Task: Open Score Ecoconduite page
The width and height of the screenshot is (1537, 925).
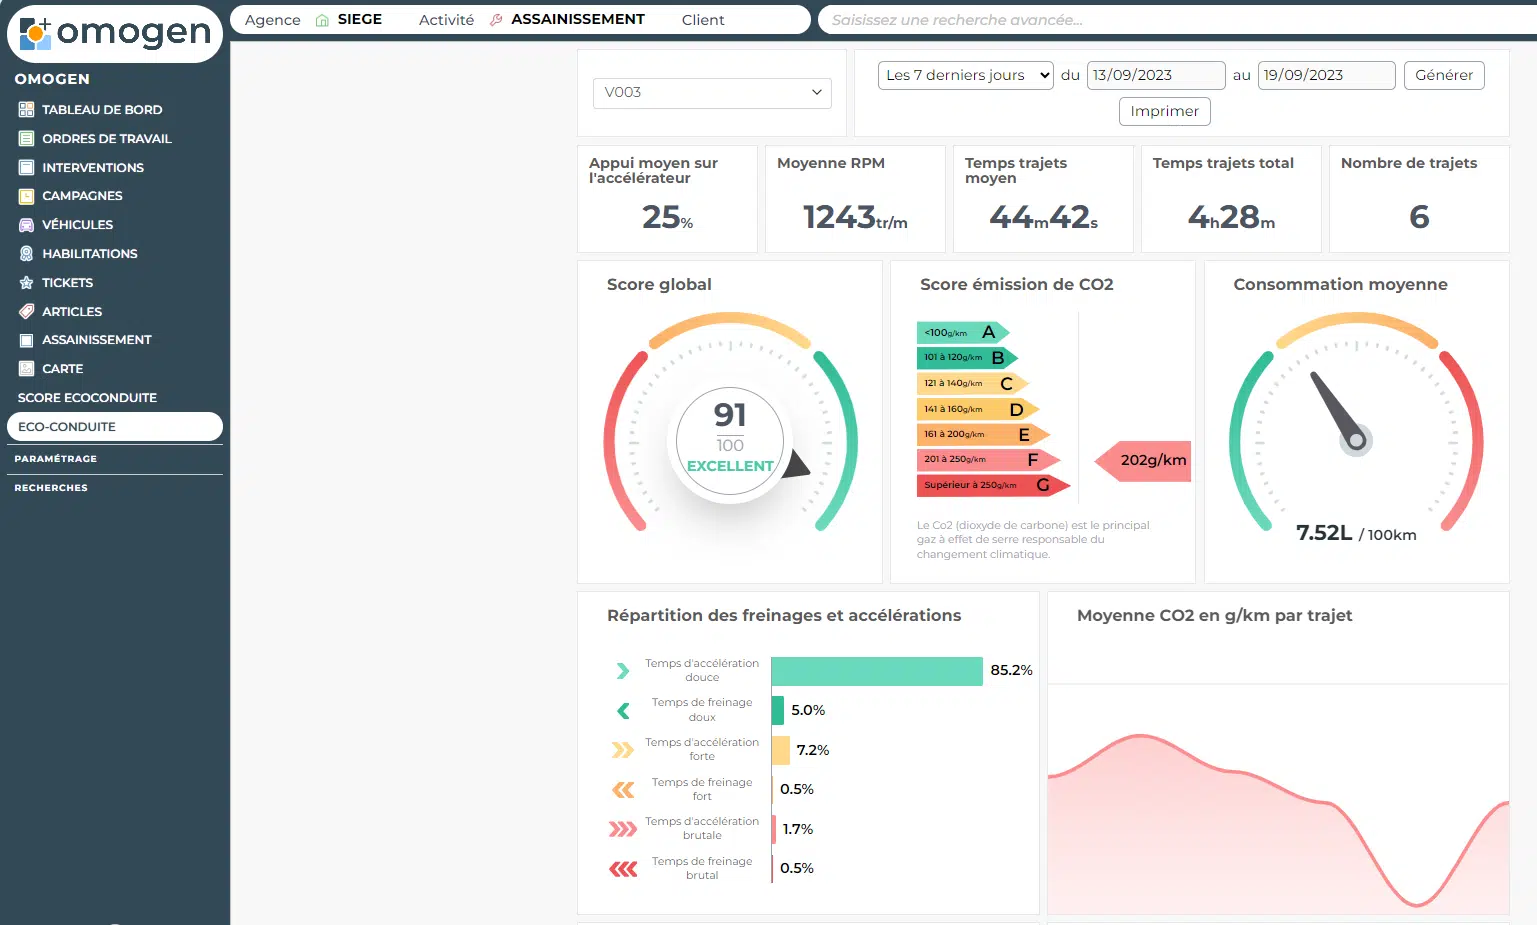Action: click(x=87, y=398)
